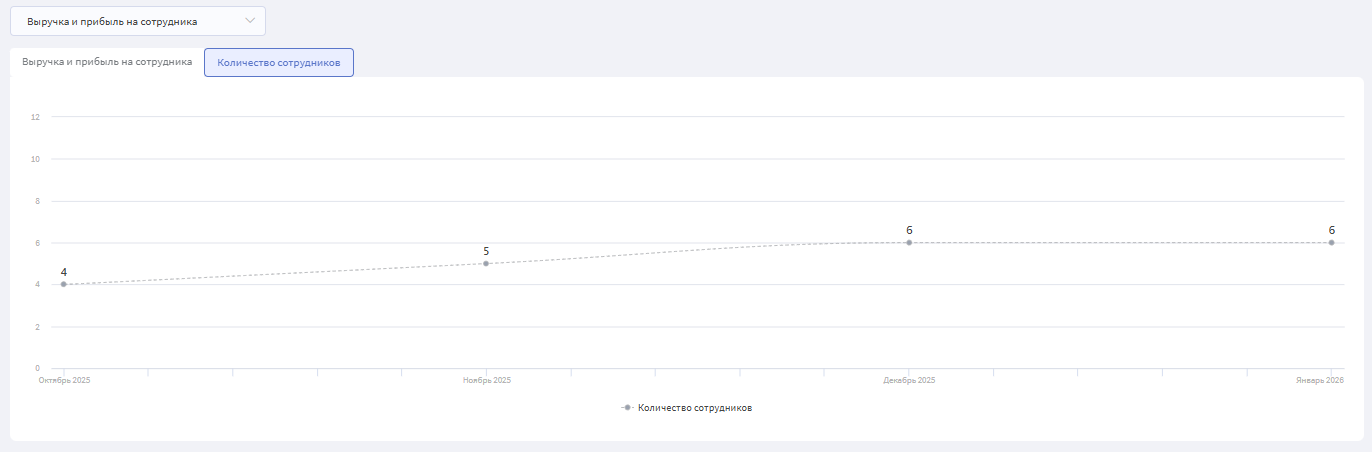The width and height of the screenshot is (1372, 452).
Task: Select the «Количество сотрудников» tab
Action: pyautogui.click(x=279, y=62)
